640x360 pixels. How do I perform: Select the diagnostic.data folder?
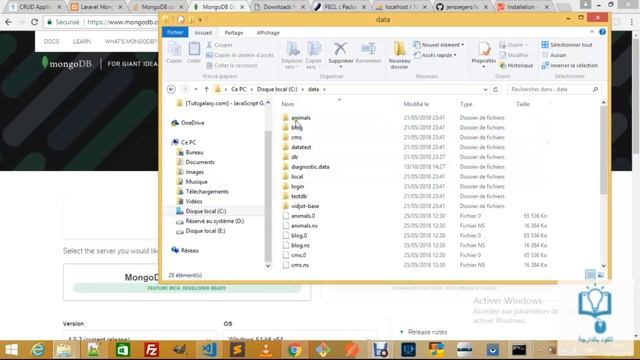(x=310, y=167)
